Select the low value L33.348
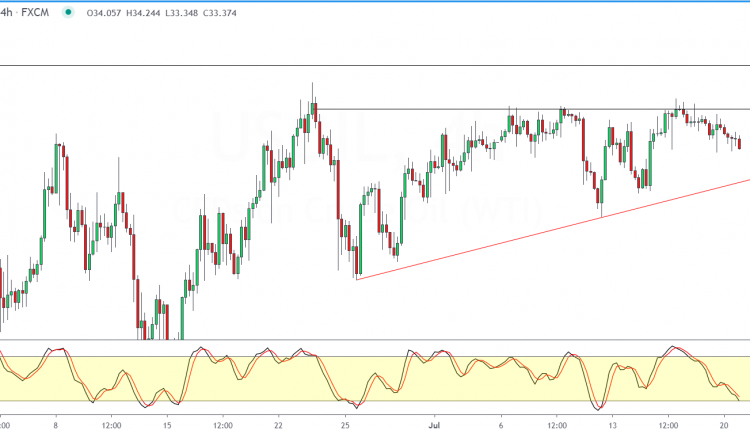 click(x=181, y=13)
